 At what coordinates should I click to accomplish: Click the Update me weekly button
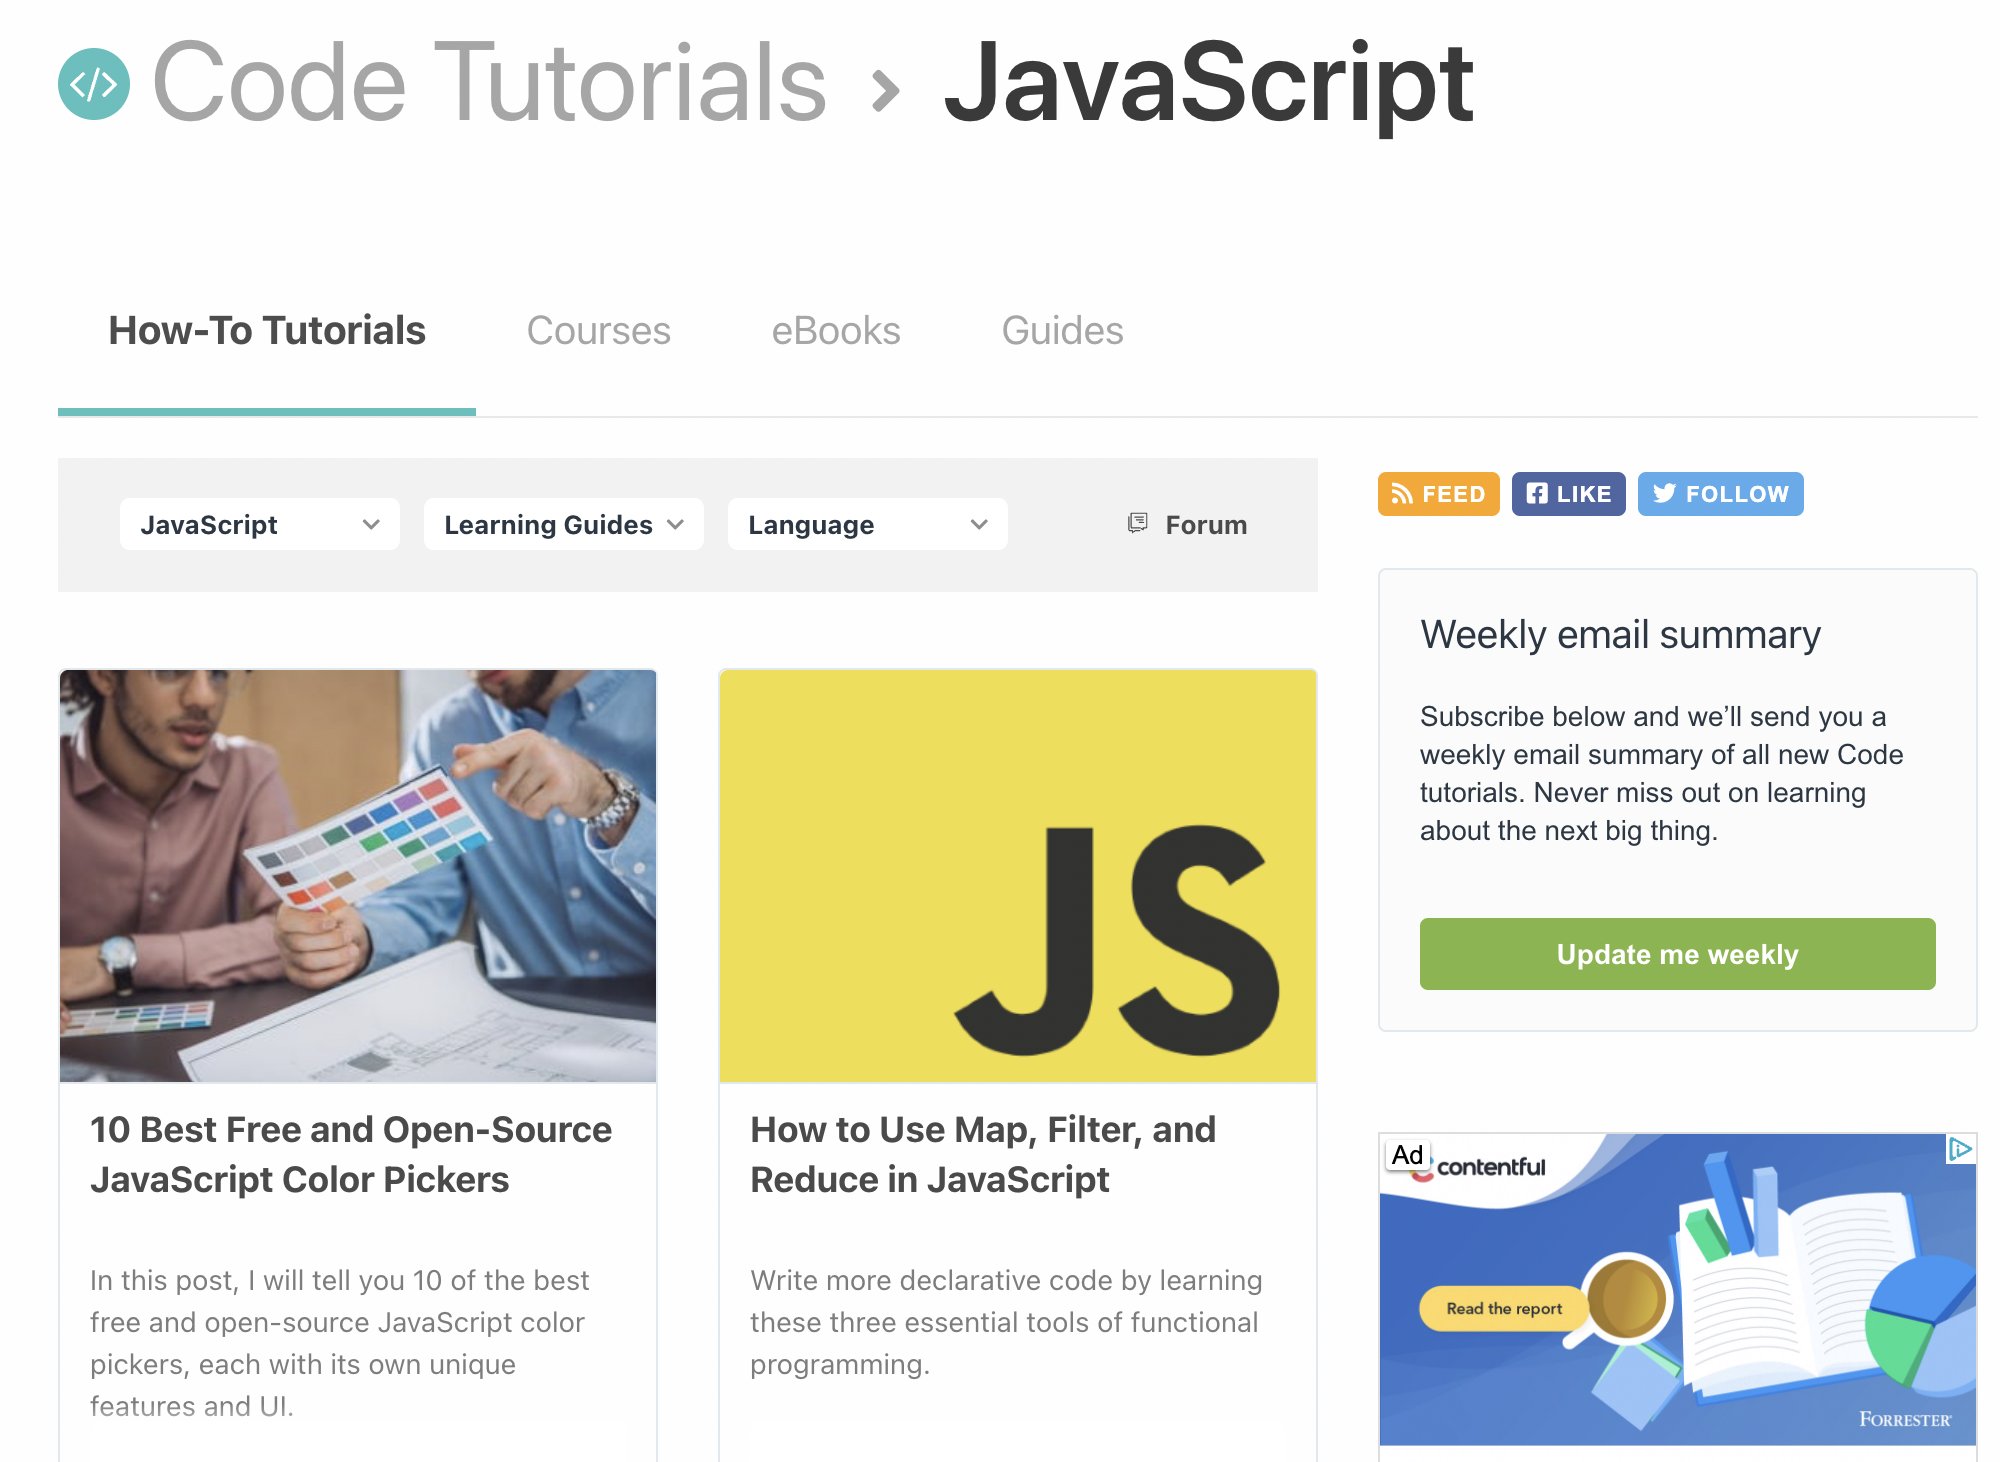pyautogui.click(x=1676, y=953)
